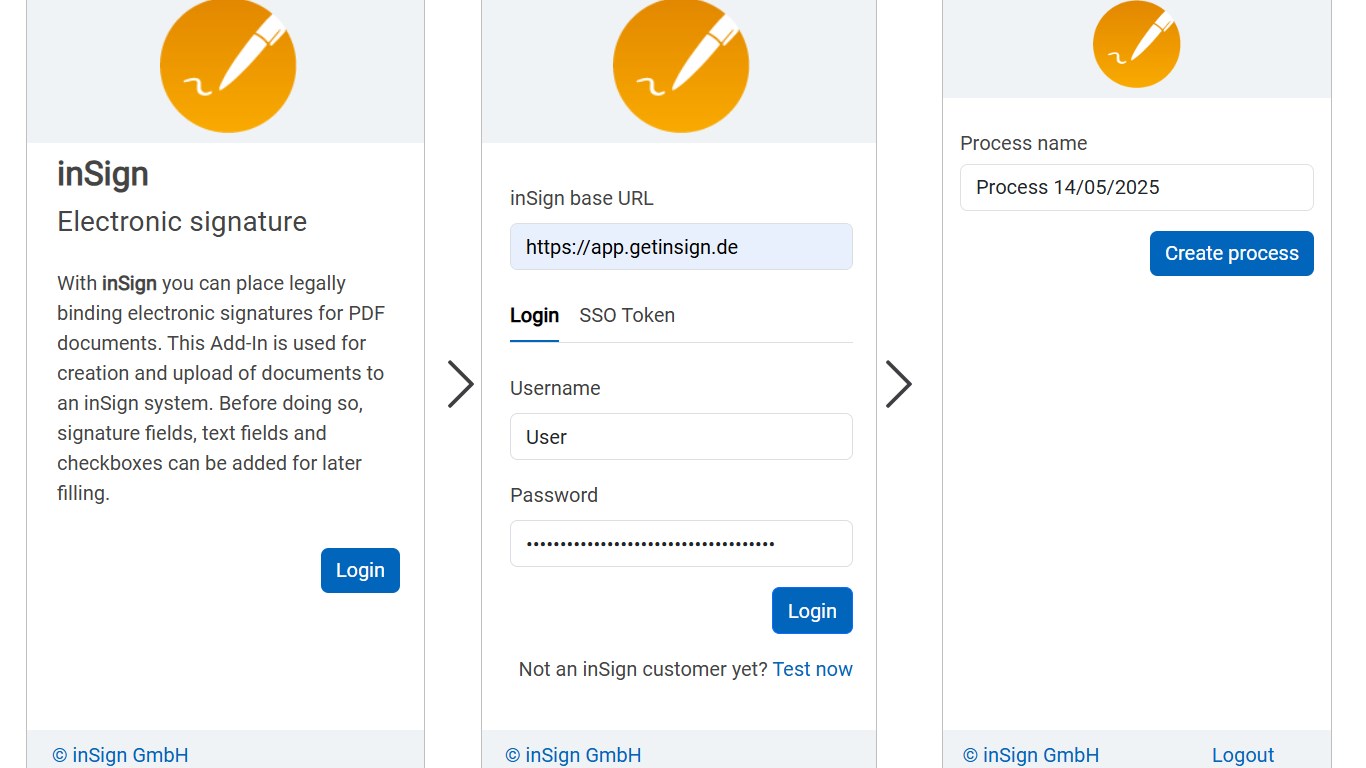Focus the Process name text field
Screen dimensions: 1366x768
1136,188
